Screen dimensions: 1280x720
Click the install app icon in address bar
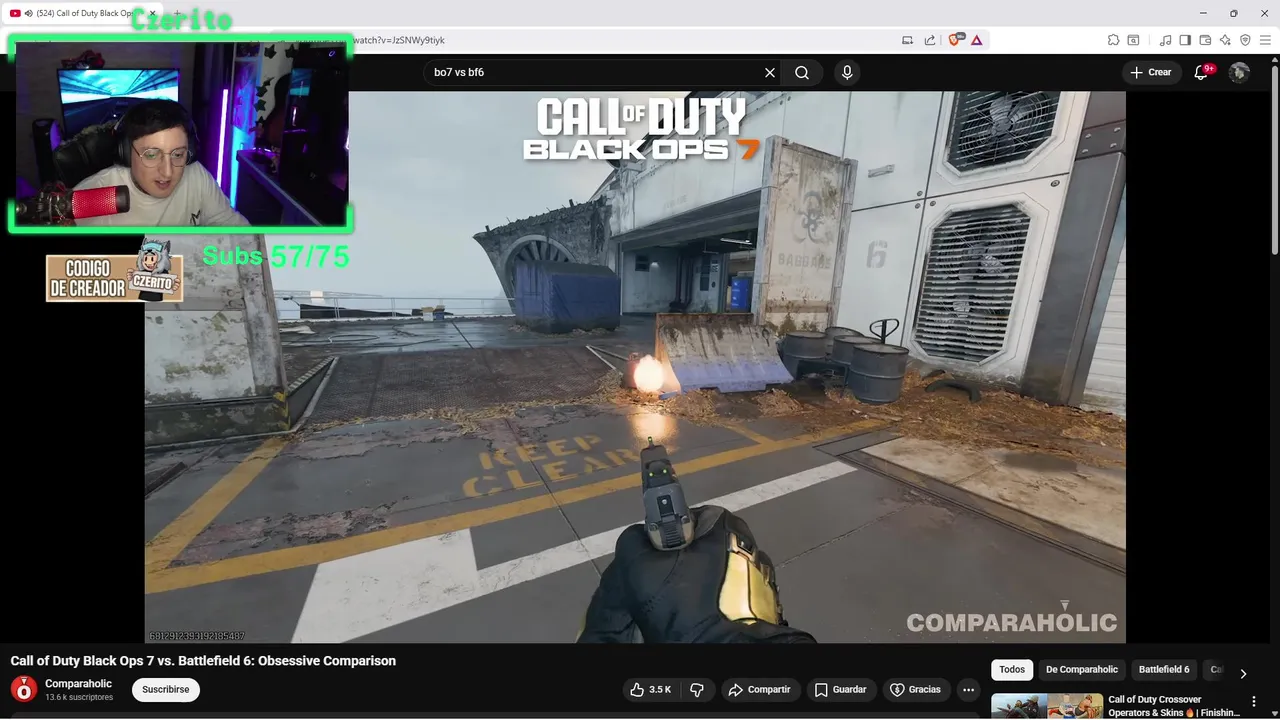click(x=908, y=40)
